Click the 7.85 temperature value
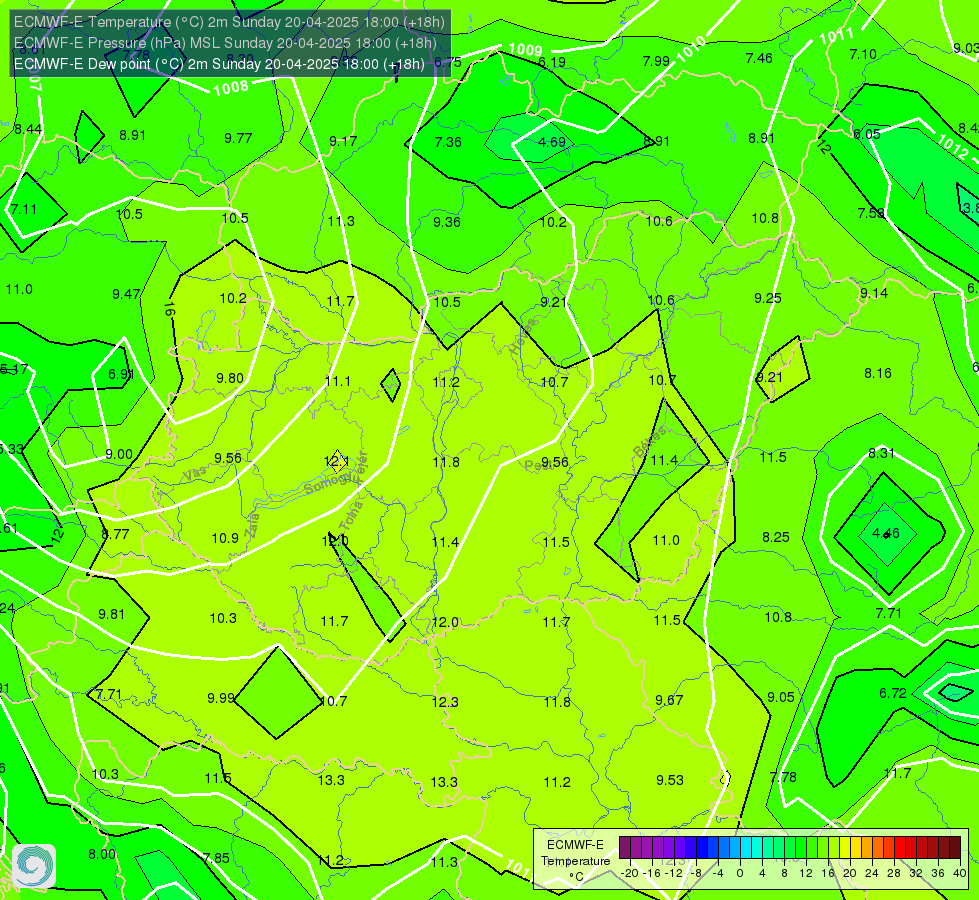This screenshot has height=900, width=979. tap(216, 858)
